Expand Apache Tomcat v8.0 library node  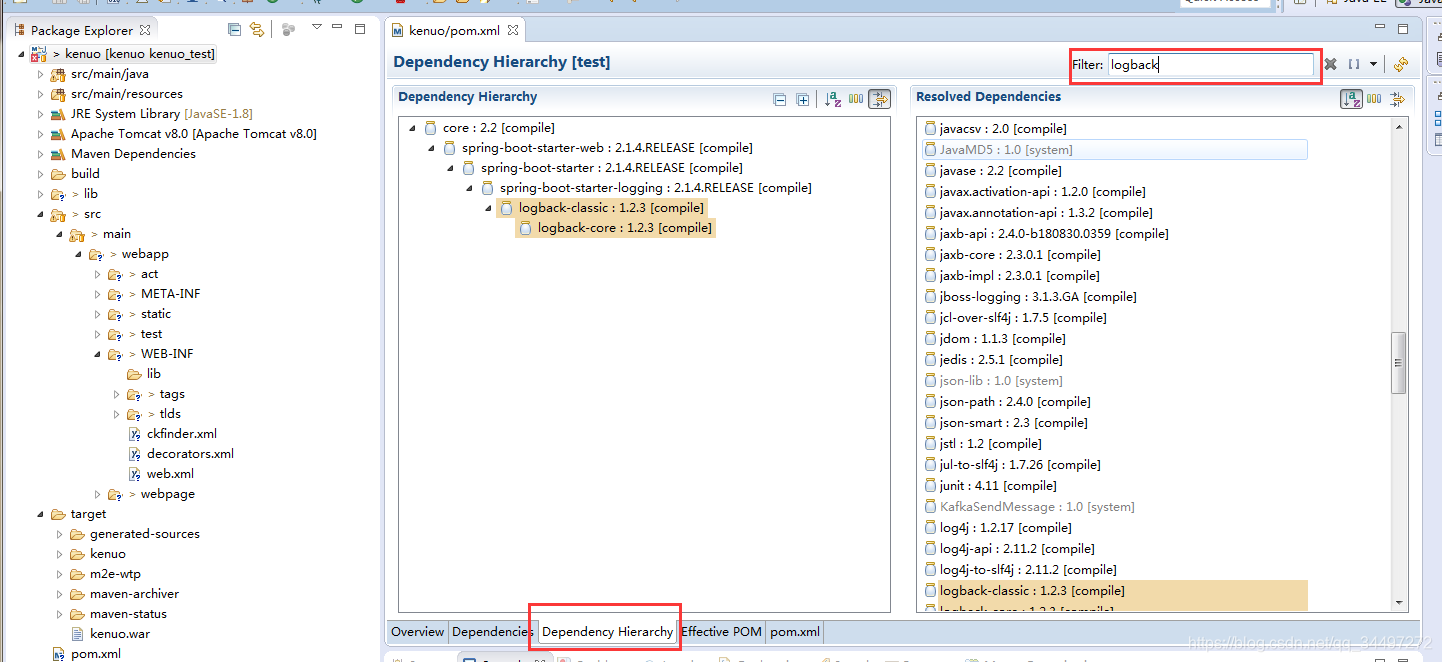tap(41, 134)
